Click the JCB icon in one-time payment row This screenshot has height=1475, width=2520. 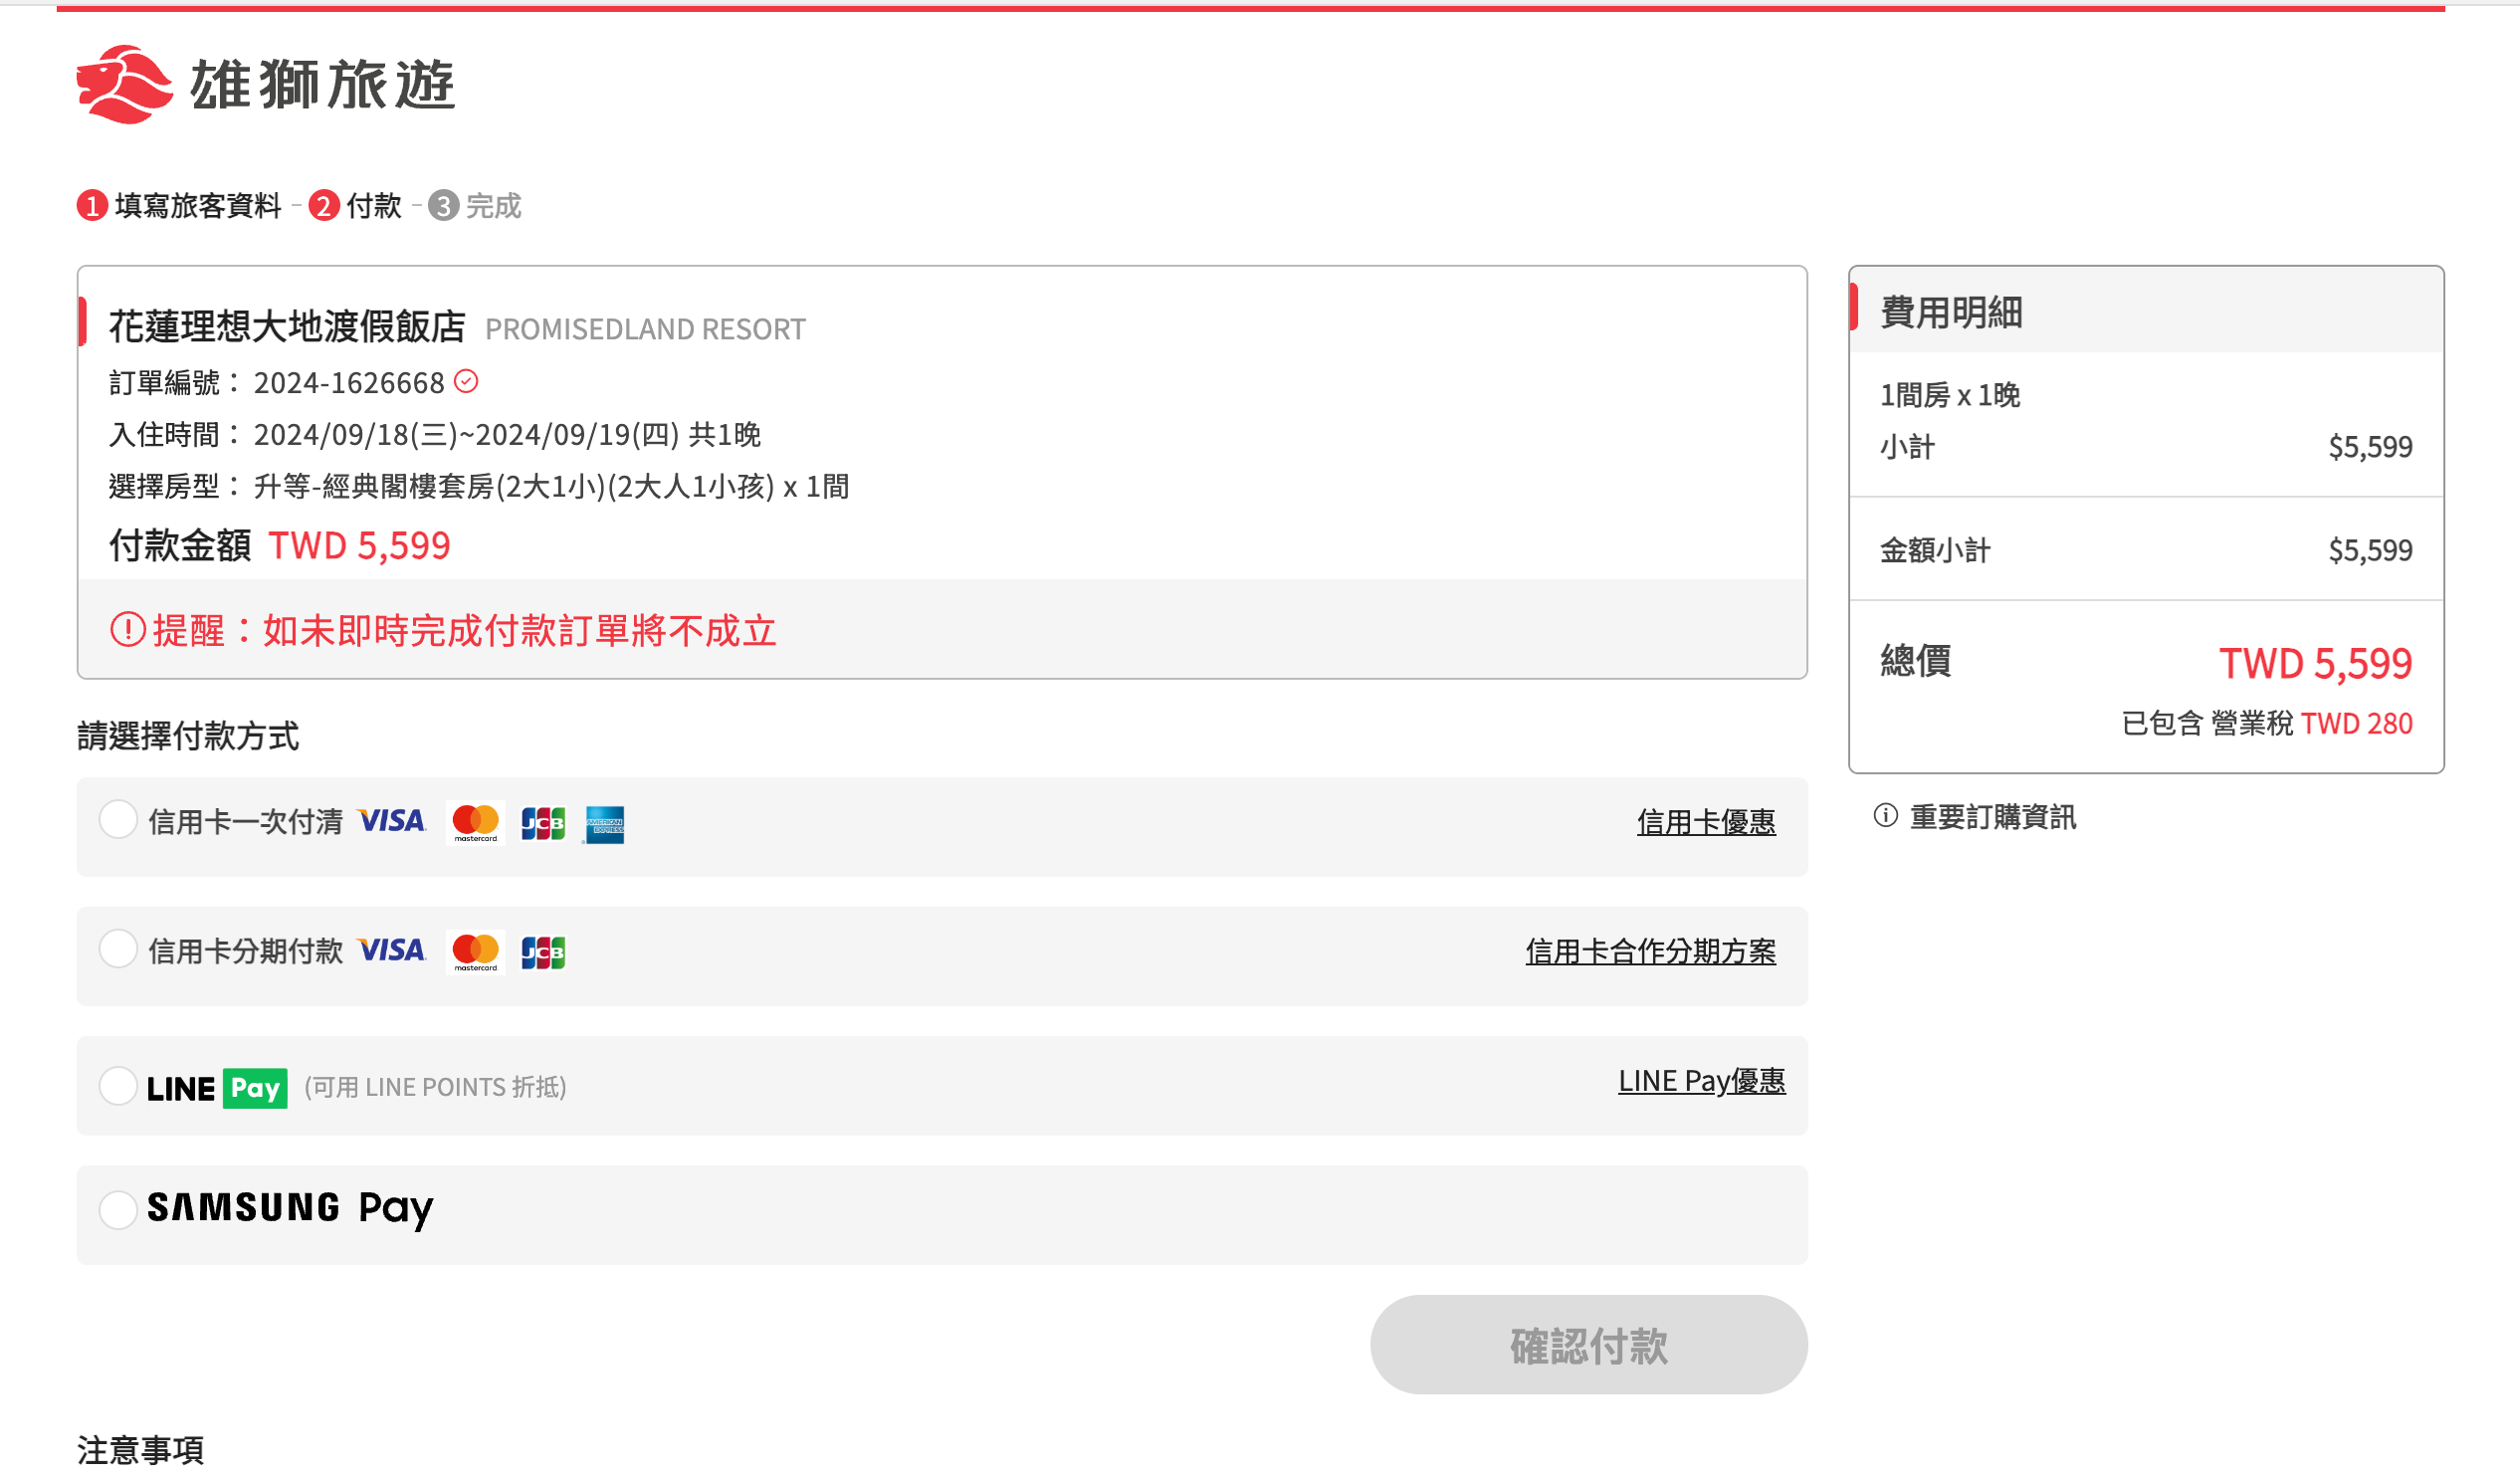543,824
